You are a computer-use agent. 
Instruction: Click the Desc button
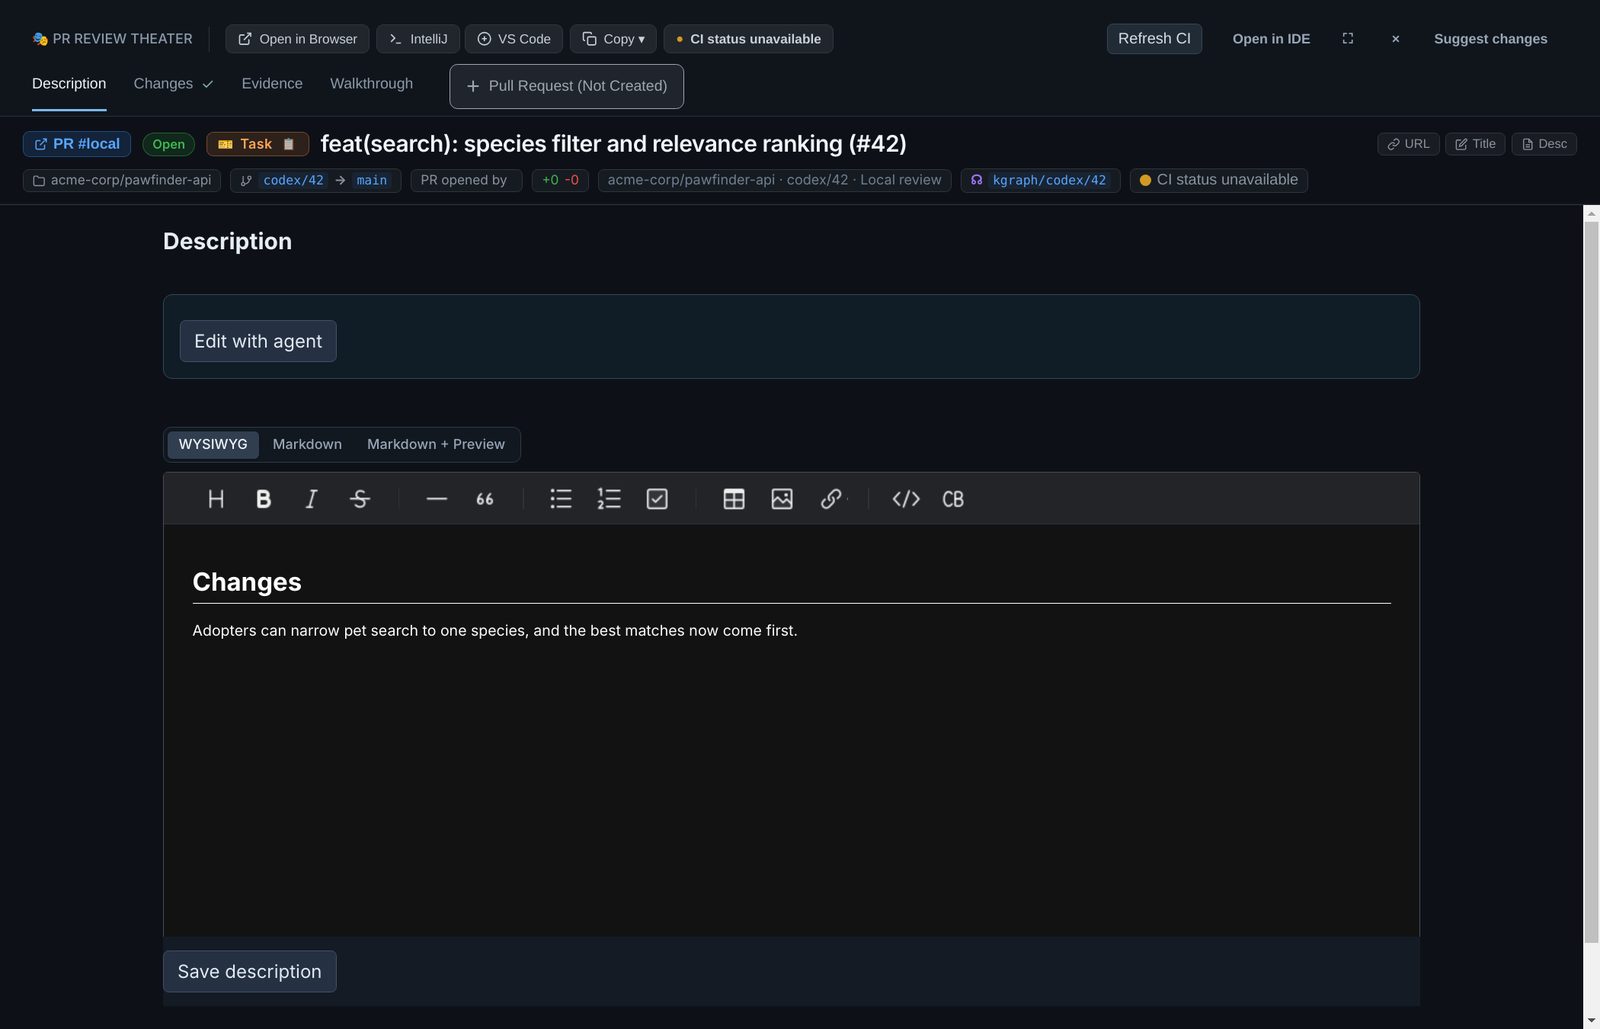[x=1544, y=144]
